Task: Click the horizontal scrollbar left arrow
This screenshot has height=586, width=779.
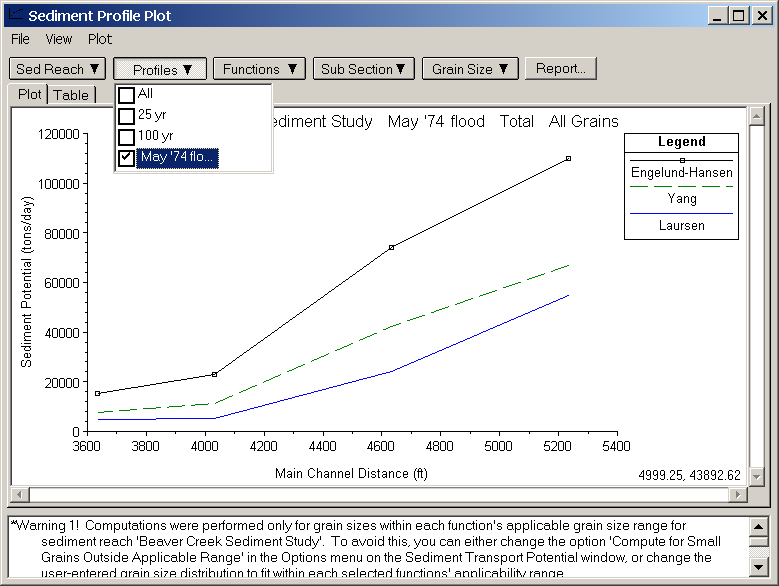Action: click(x=18, y=495)
